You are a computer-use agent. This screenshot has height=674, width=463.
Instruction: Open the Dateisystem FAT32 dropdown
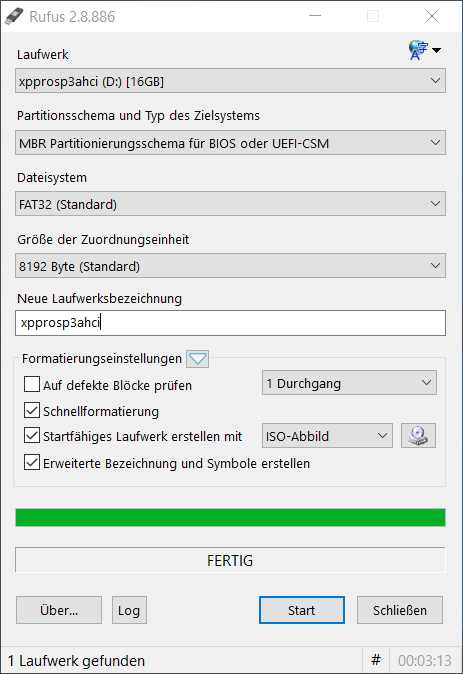point(230,204)
